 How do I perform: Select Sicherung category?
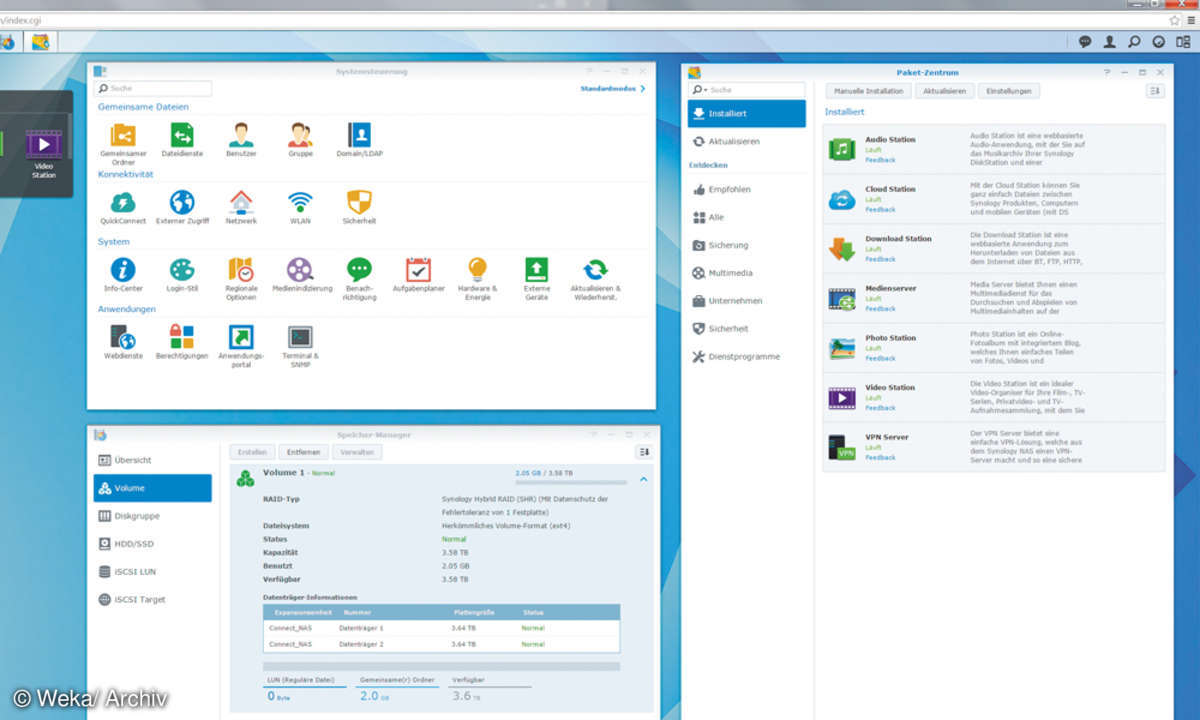747,245
